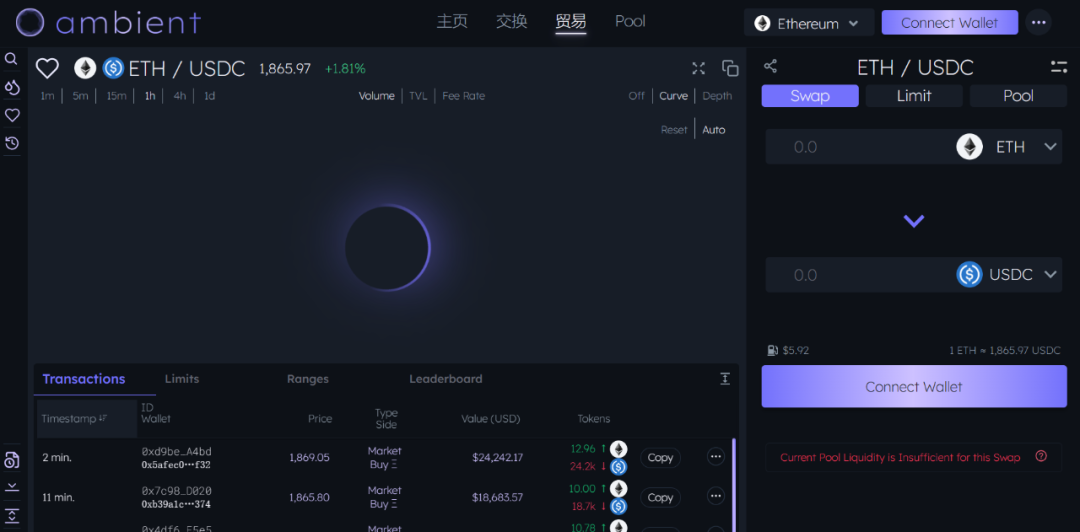Reverse tokens with the purple arrow
Screen dimensions: 1080x532
913,221
